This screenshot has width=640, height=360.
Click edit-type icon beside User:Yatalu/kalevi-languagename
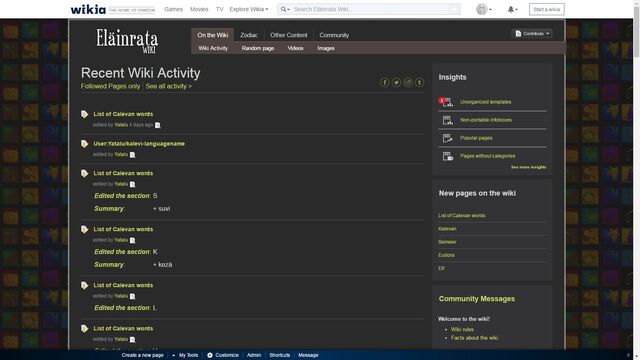84,144
